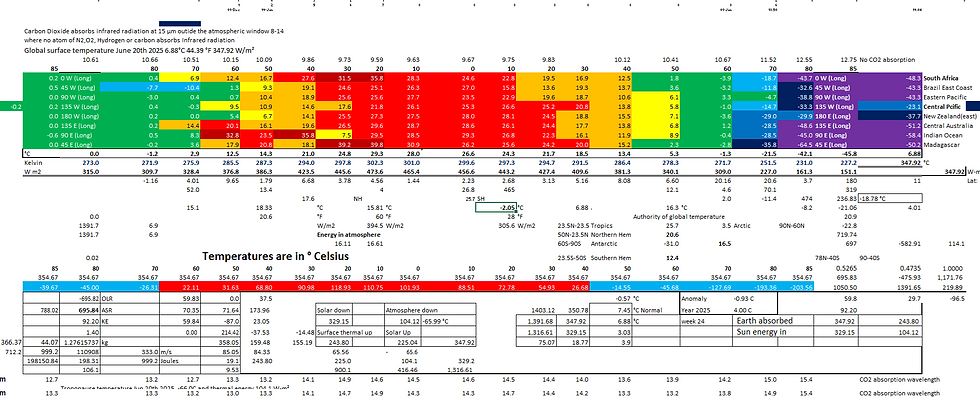980x398 pixels.
Task: Click the red 118.93 cell
Action: 334,287
